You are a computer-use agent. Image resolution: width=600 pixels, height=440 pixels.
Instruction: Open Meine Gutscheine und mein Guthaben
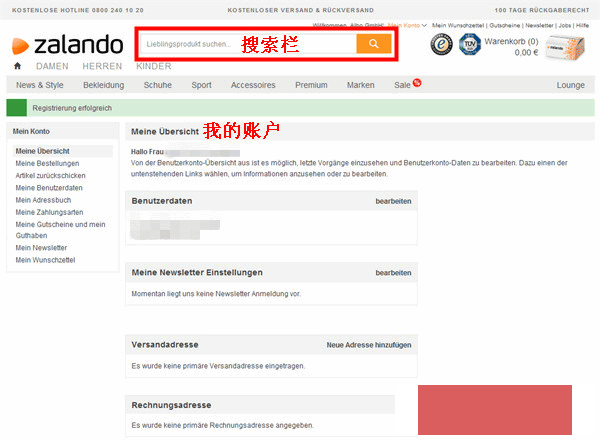(x=60, y=230)
